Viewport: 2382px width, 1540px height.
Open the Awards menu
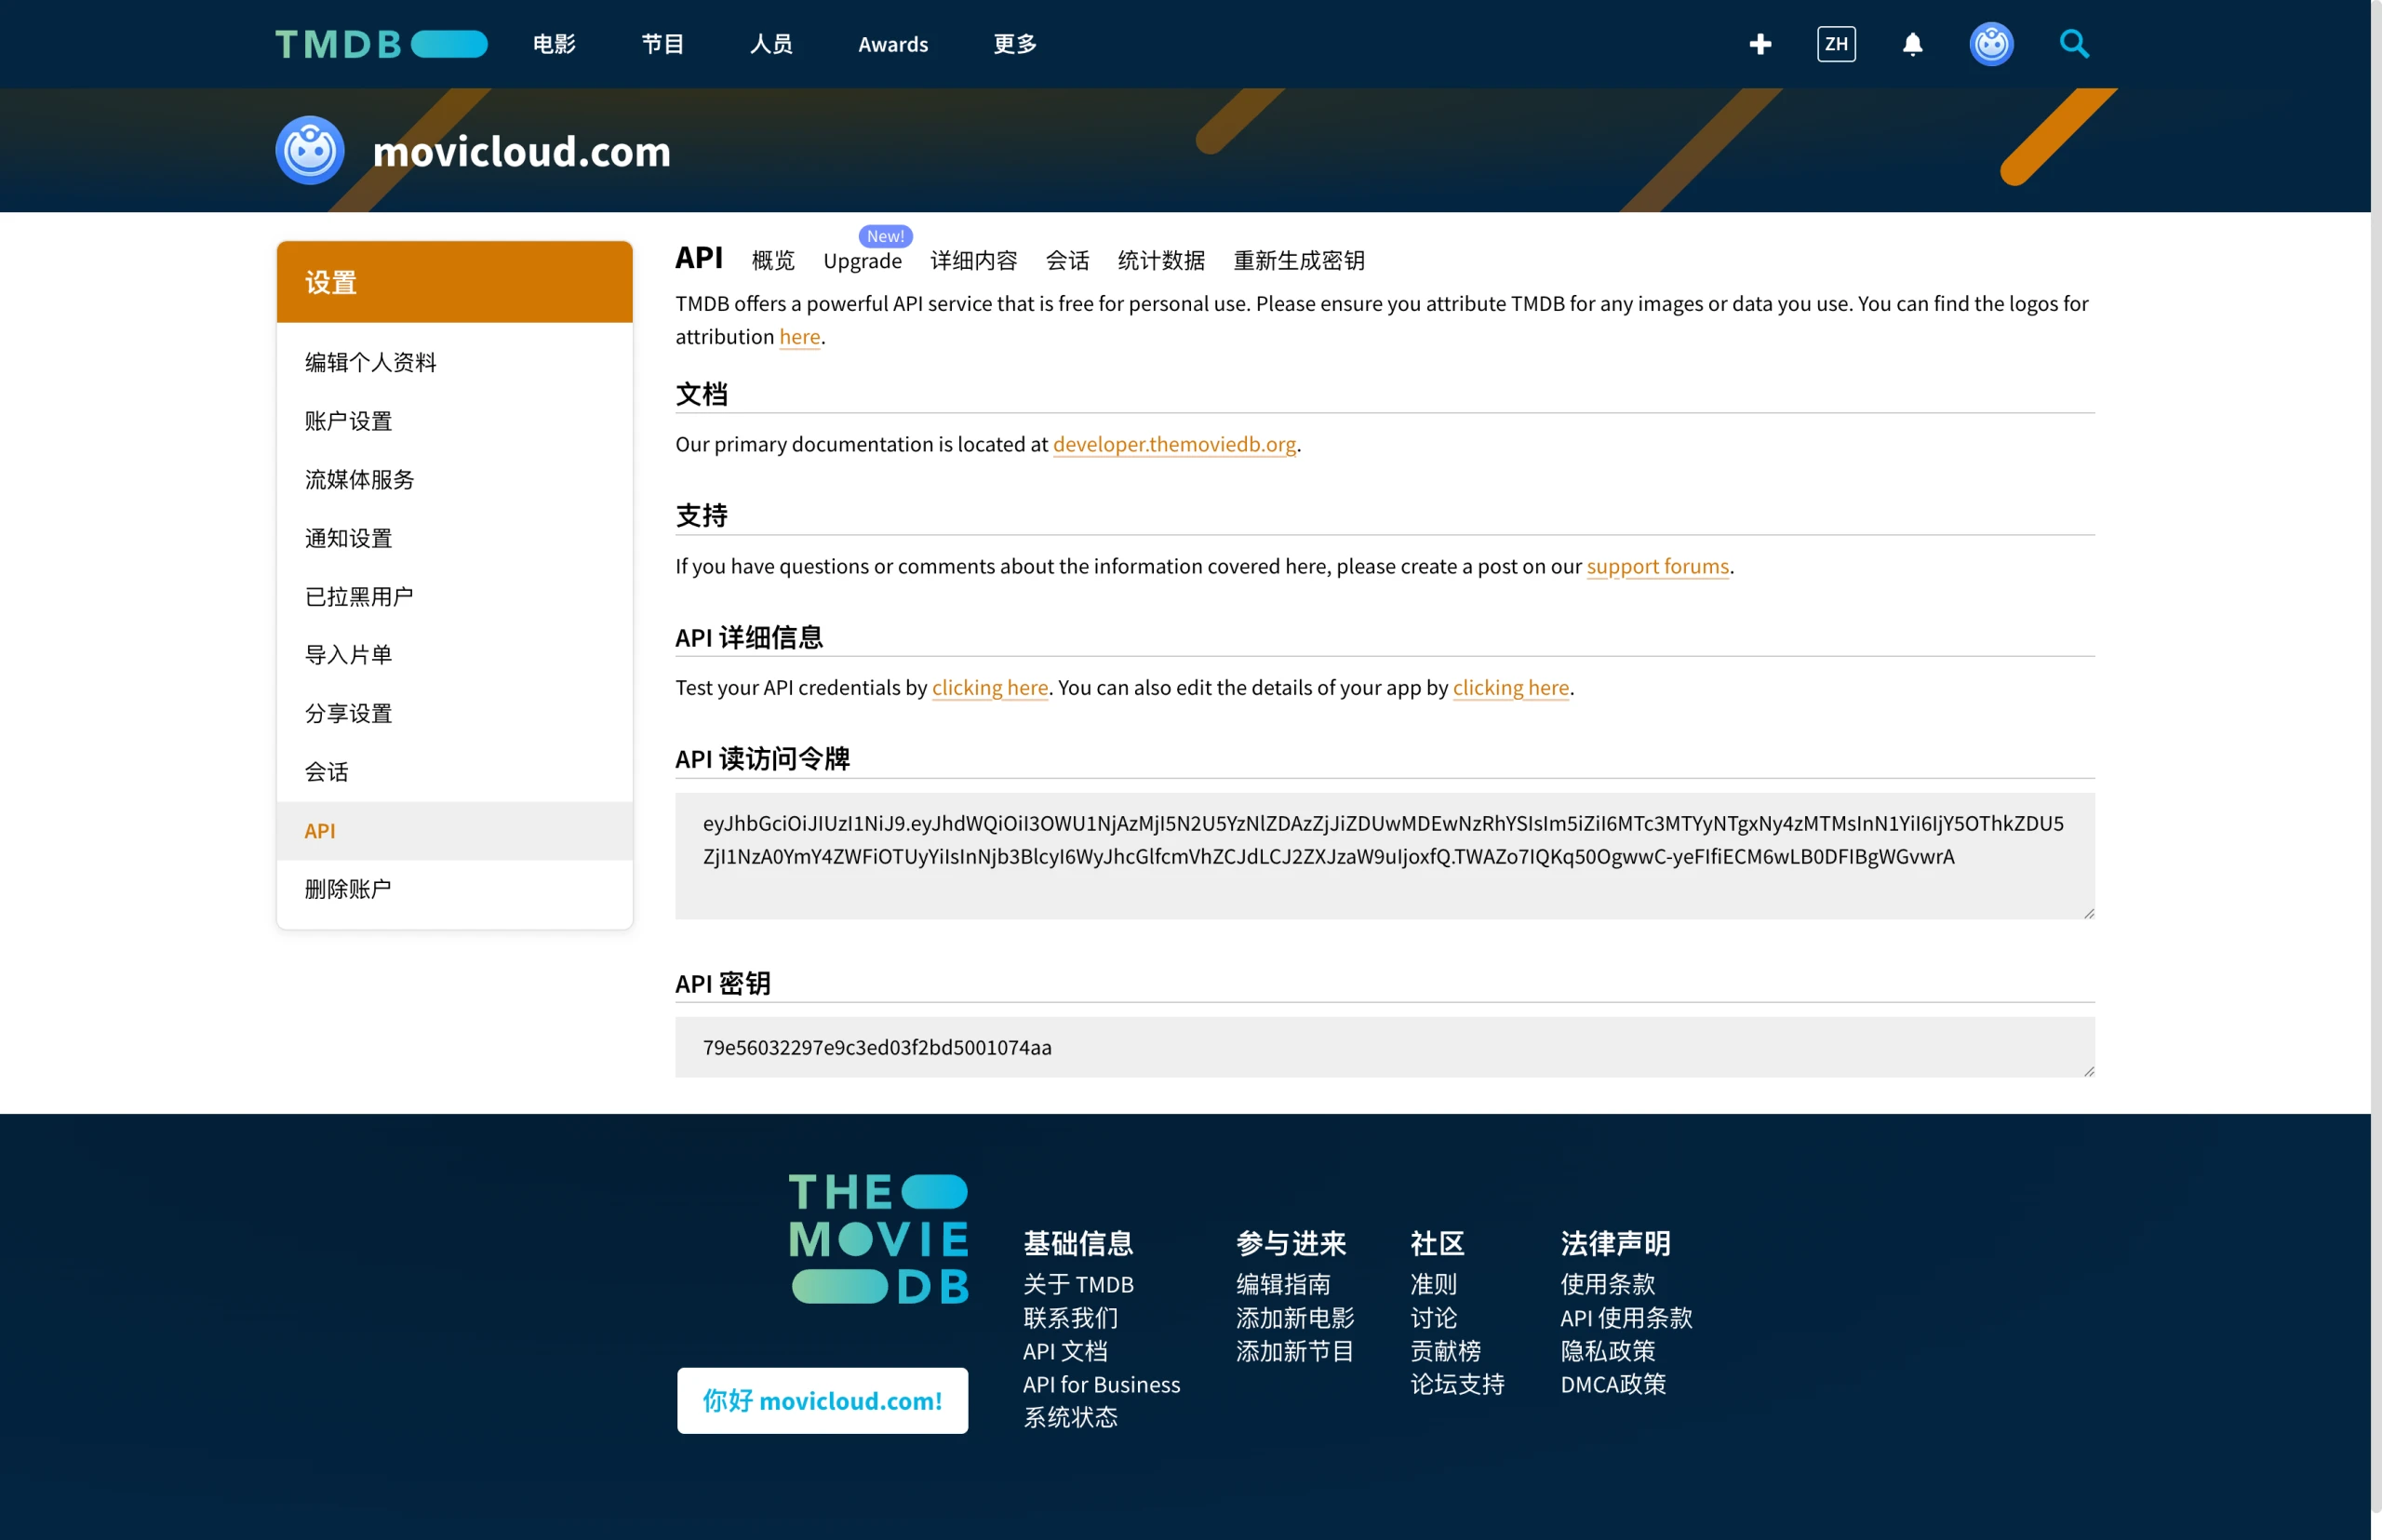[x=893, y=44]
